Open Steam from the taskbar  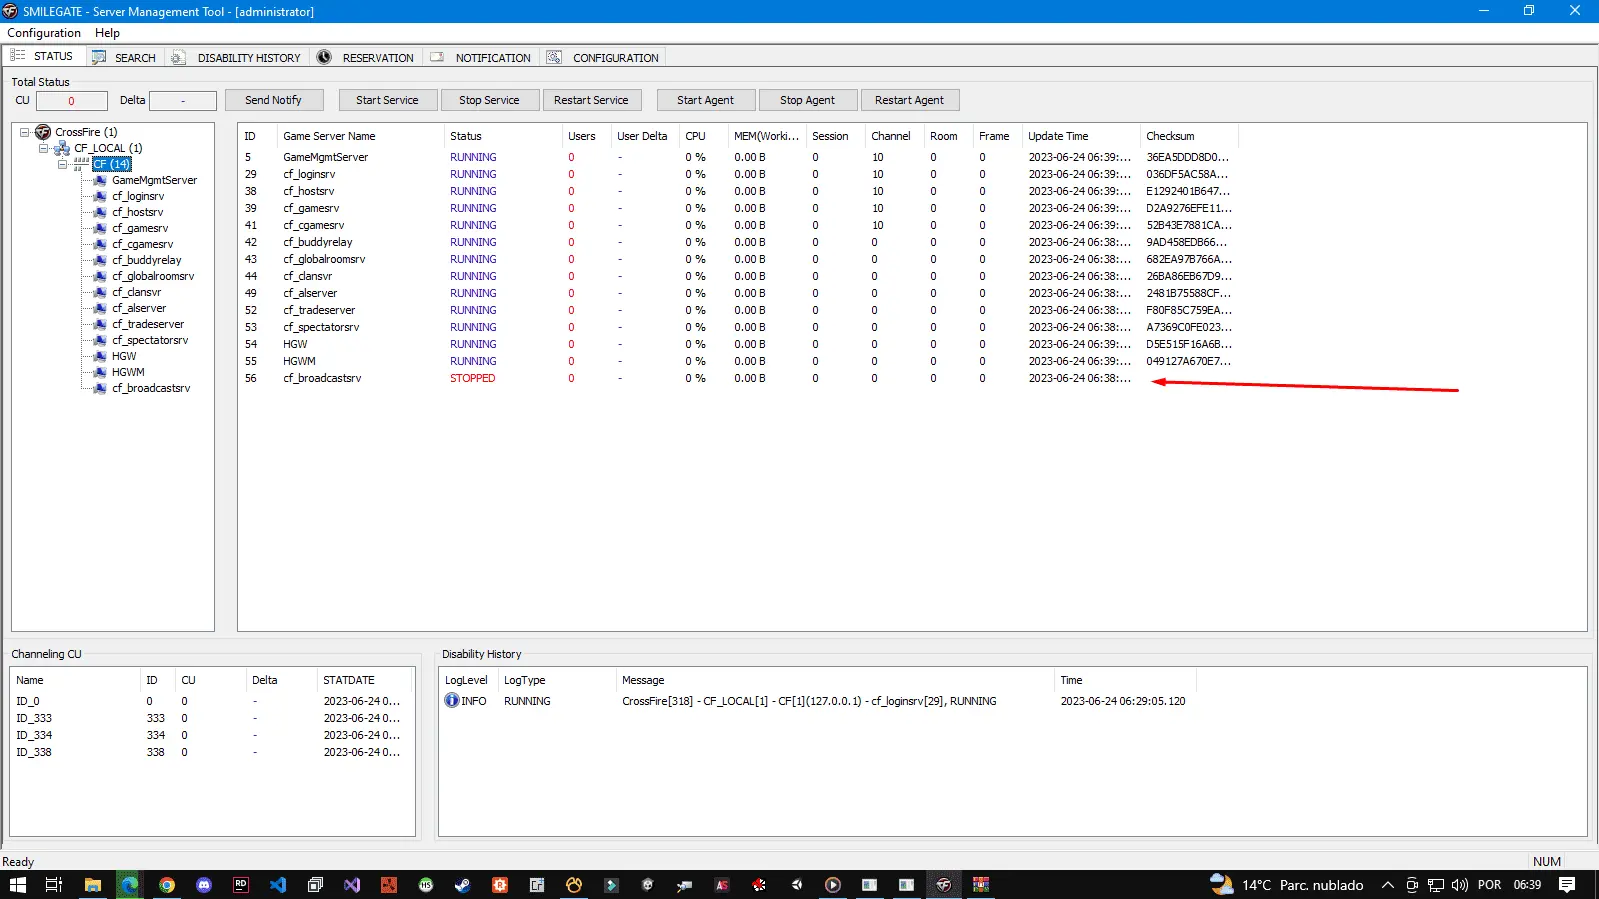tap(463, 885)
